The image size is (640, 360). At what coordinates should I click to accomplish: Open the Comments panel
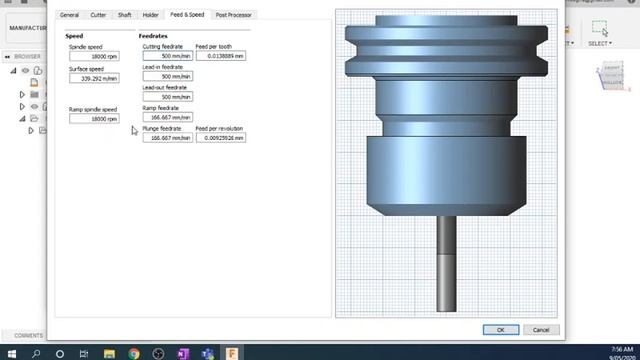[x=29, y=336]
